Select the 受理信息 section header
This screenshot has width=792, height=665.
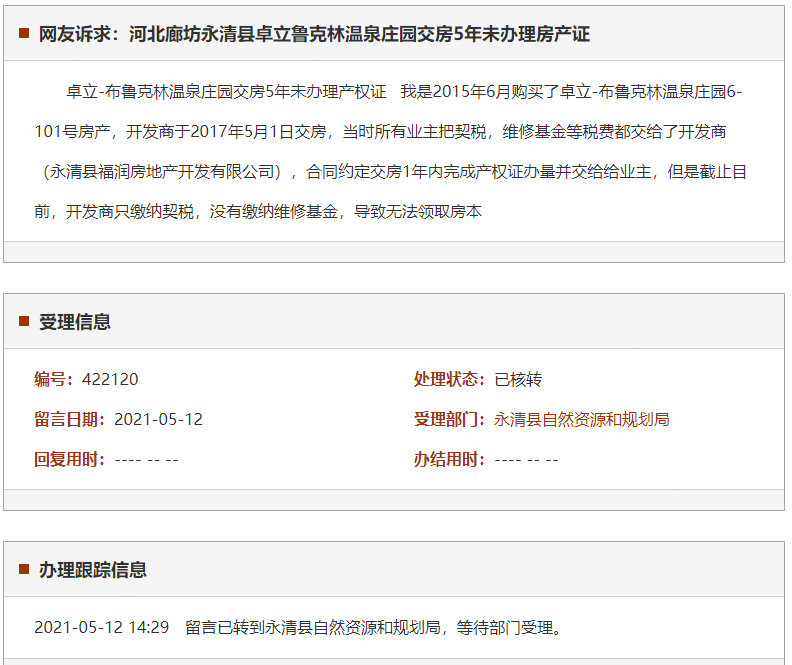tap(75, 322)
